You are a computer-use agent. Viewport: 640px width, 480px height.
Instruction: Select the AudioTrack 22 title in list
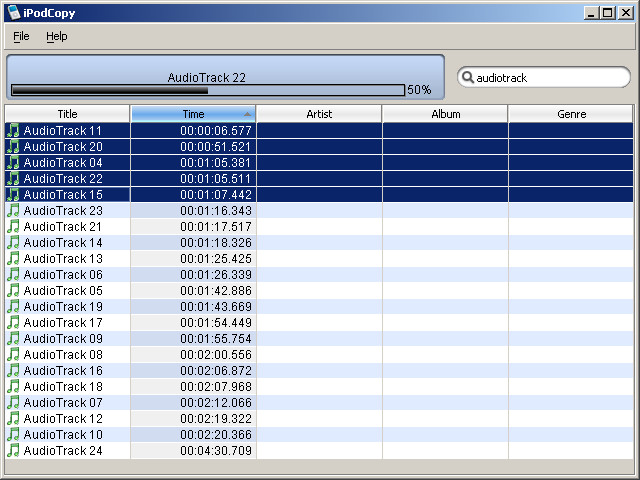point(63,178)
